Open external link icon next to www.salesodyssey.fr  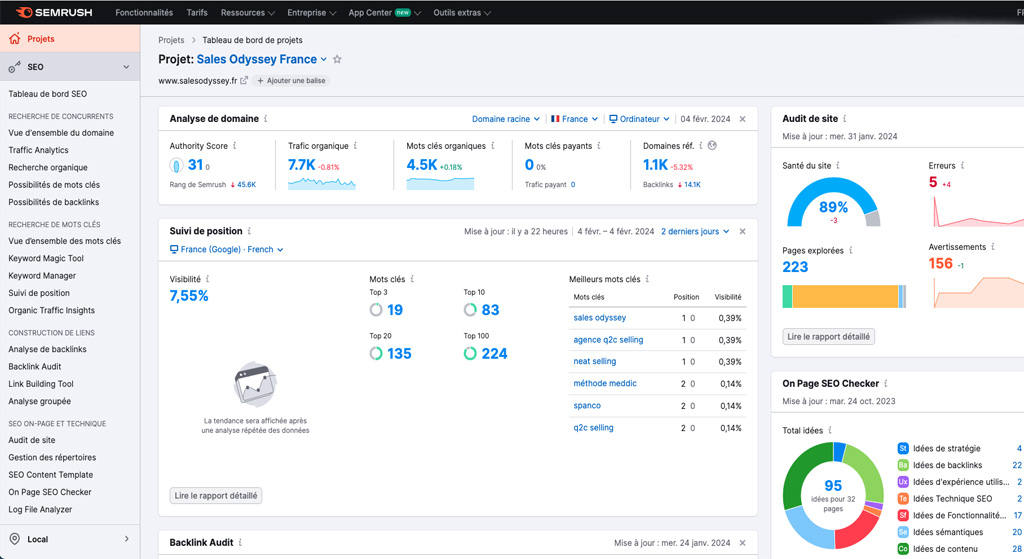coord(244,80)
